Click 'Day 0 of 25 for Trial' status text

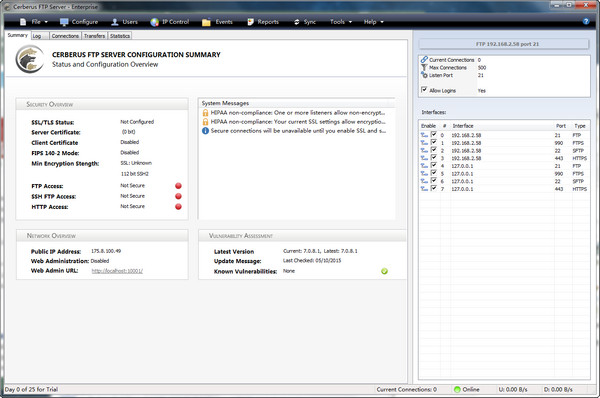31,390
